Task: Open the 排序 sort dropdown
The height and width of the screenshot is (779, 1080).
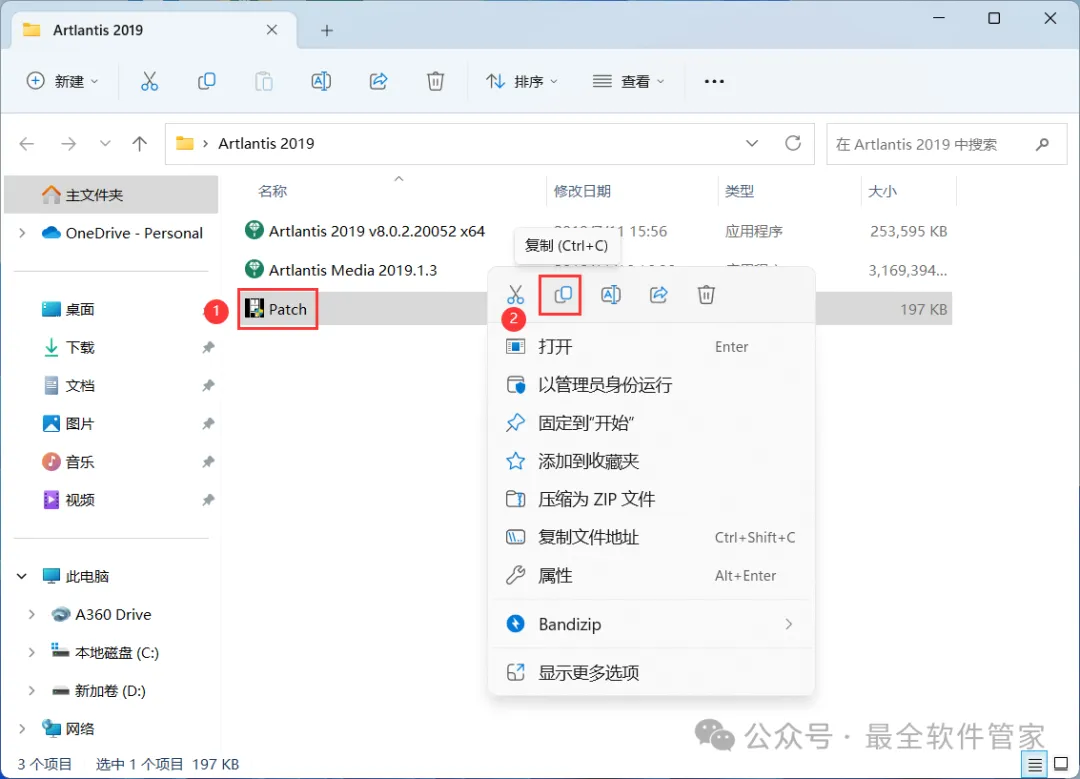Action: pyautogui.click(x=522, y=81)
